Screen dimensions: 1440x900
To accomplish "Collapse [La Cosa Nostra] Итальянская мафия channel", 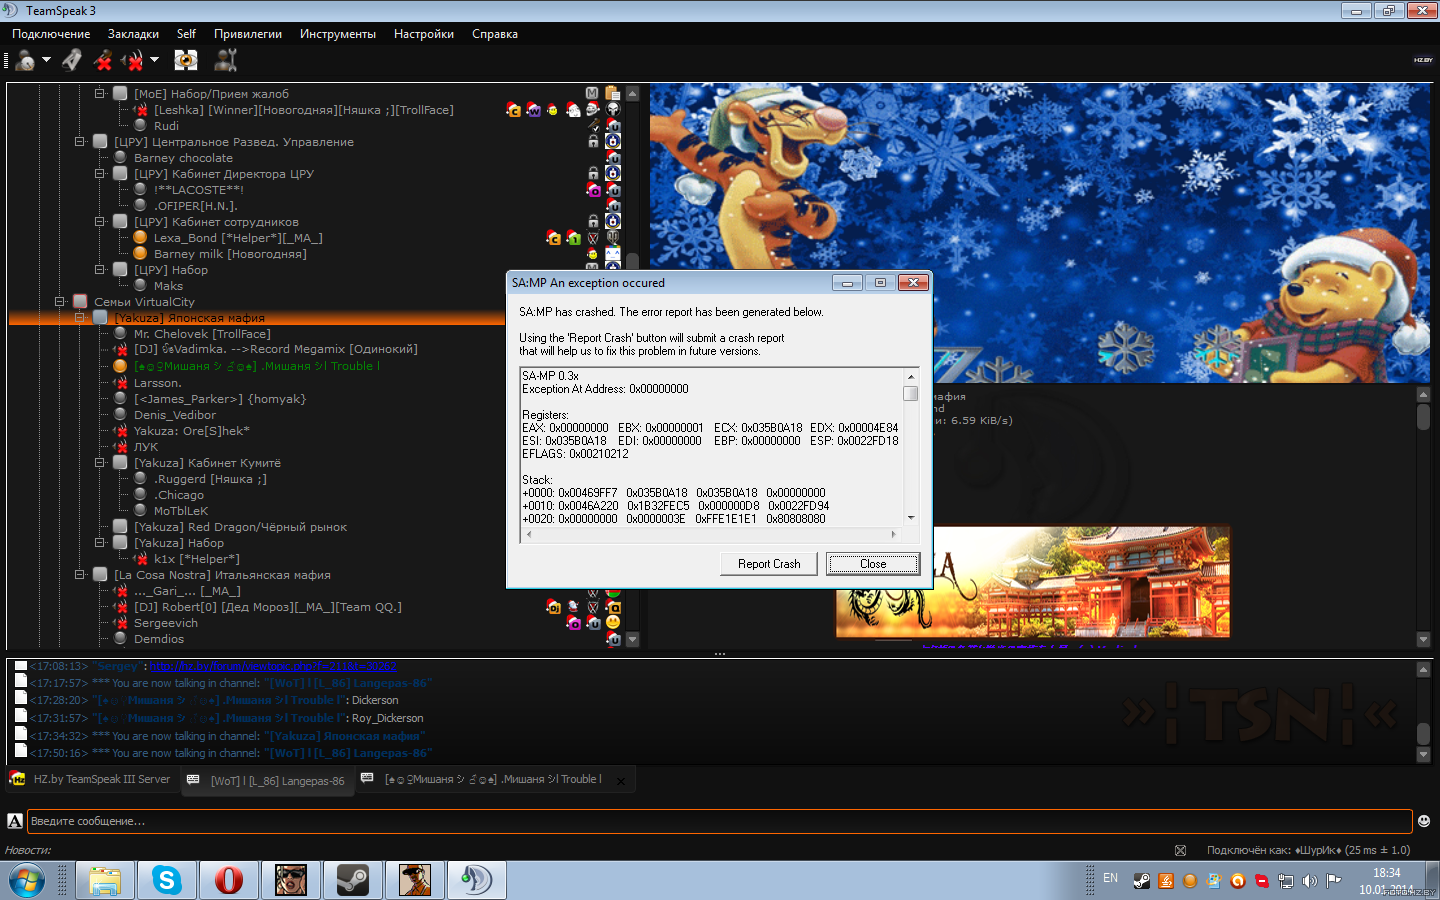I will pos(80,575).
